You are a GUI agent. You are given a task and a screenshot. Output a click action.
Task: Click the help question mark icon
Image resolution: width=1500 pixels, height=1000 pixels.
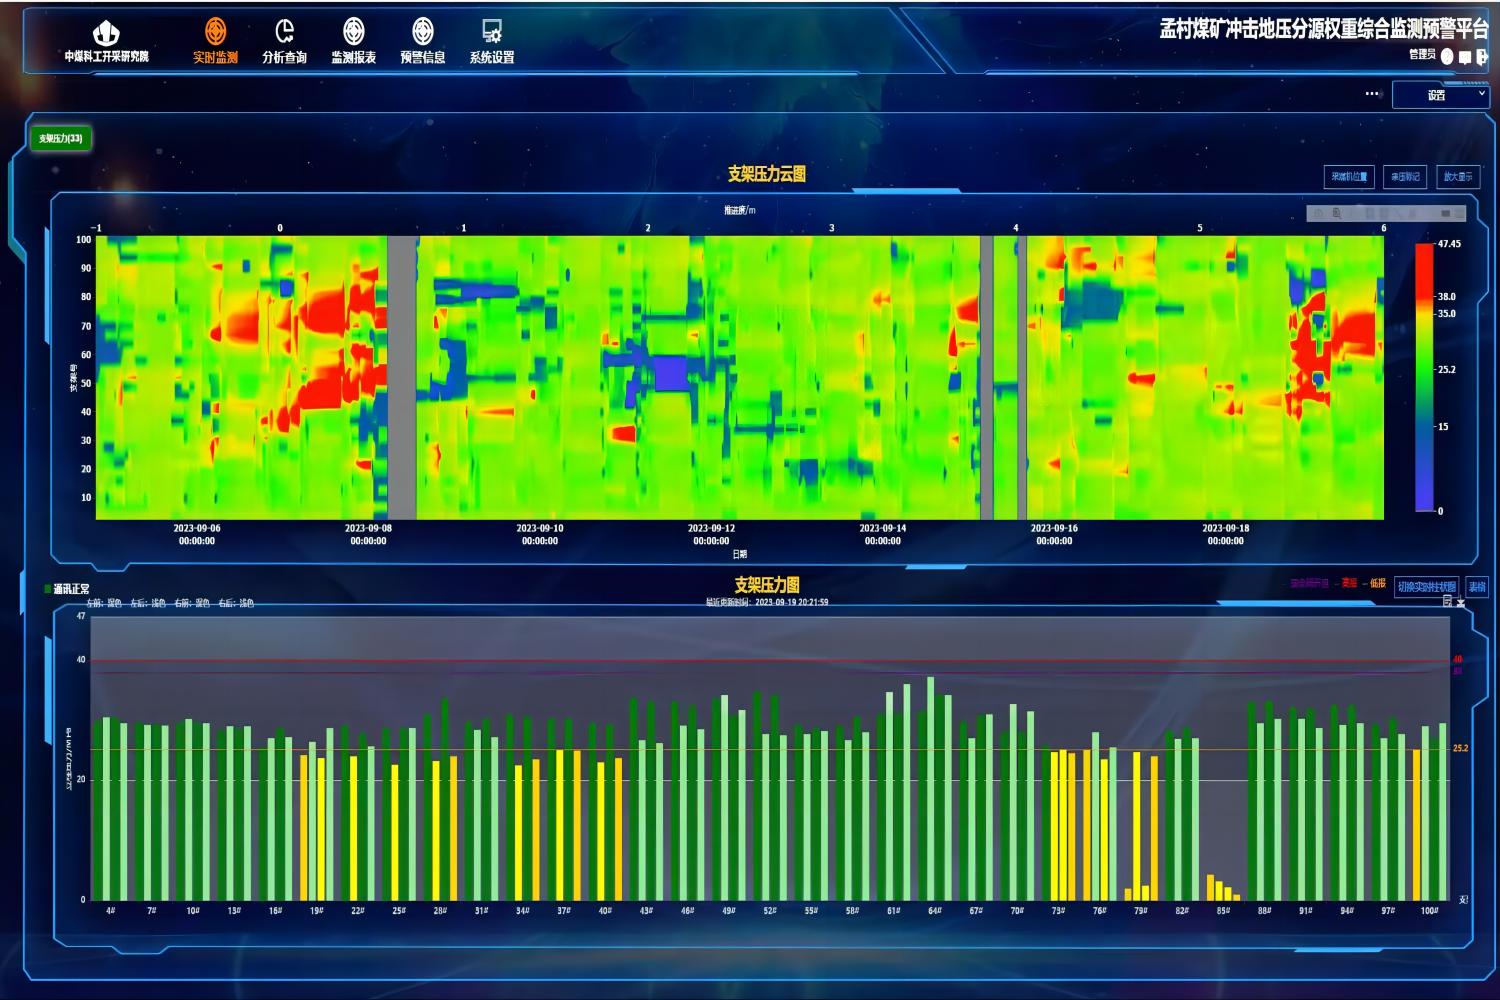[x=1447, y=56]
